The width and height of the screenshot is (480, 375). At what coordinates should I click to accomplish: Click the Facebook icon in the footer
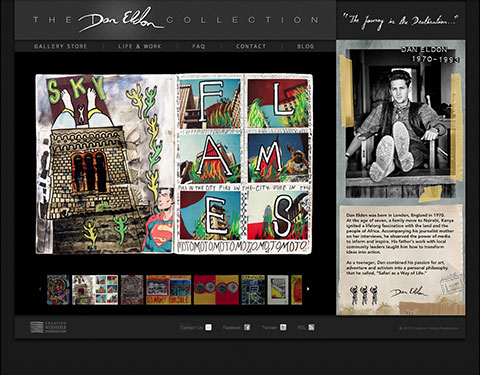(247, 327)
